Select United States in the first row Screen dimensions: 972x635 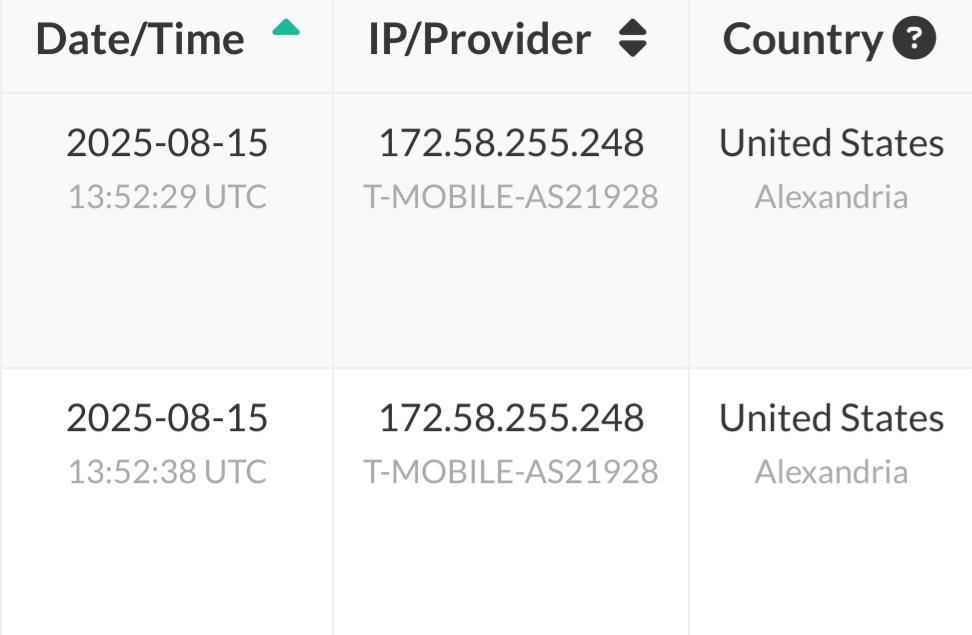(831, 144)
